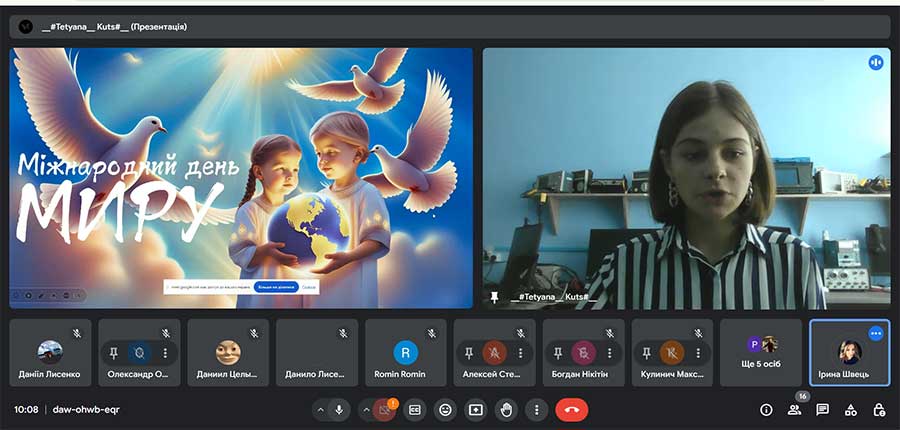Image resolution: width=900 pixels, height=430 pixels.
Task: Open the emoji reactions panel
Action: click(445, 410)
